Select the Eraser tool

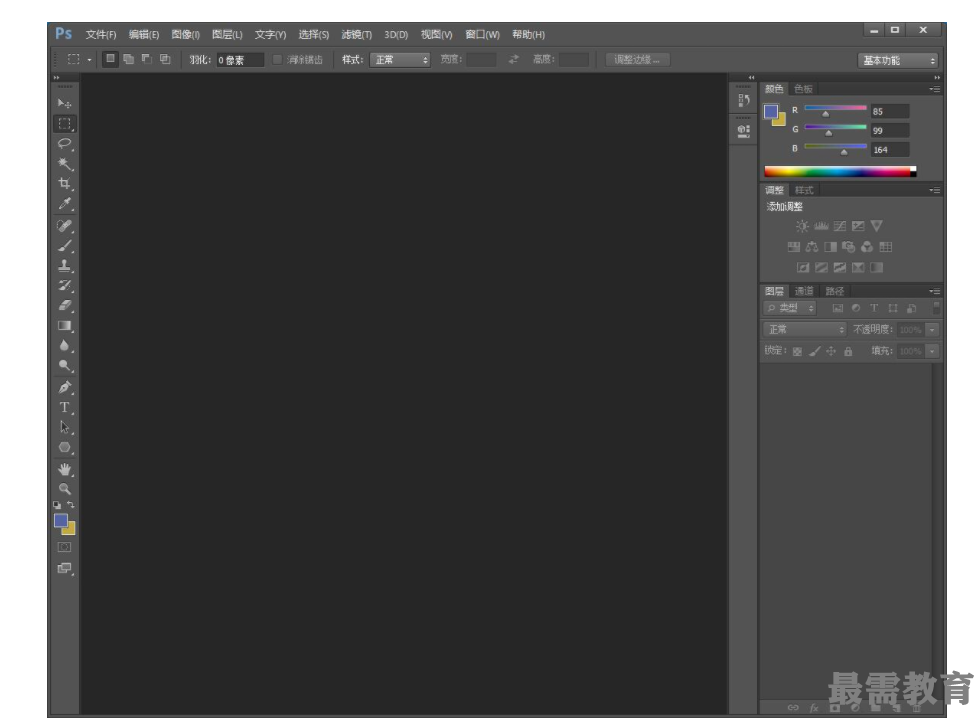(x=64, y=306)
